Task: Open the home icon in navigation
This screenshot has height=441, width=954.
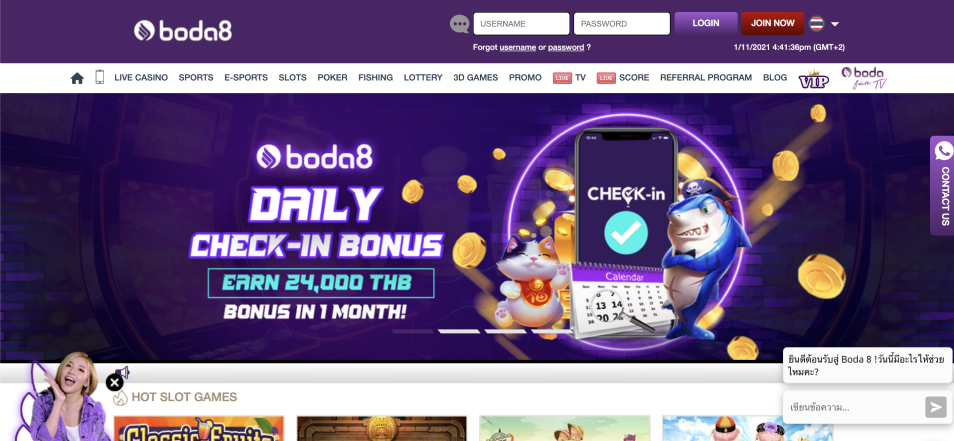Action: pos(77,78)
